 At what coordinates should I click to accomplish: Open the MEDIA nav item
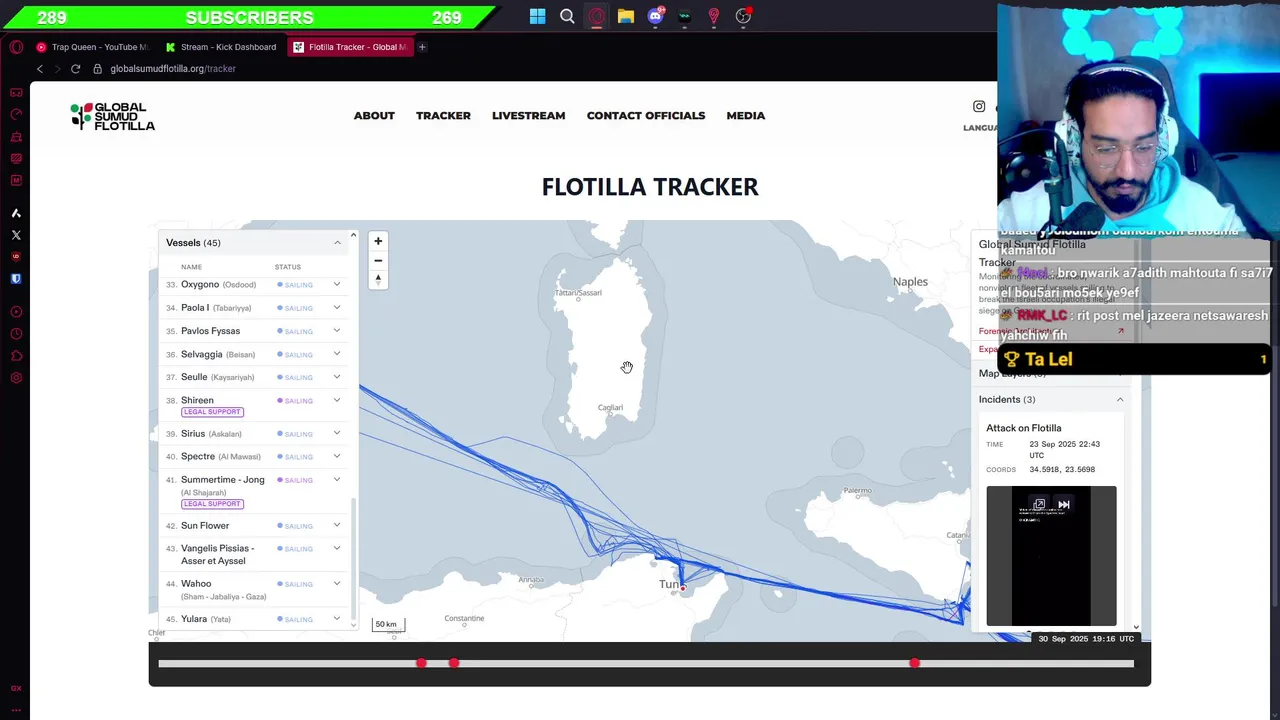tap(745, 116)
